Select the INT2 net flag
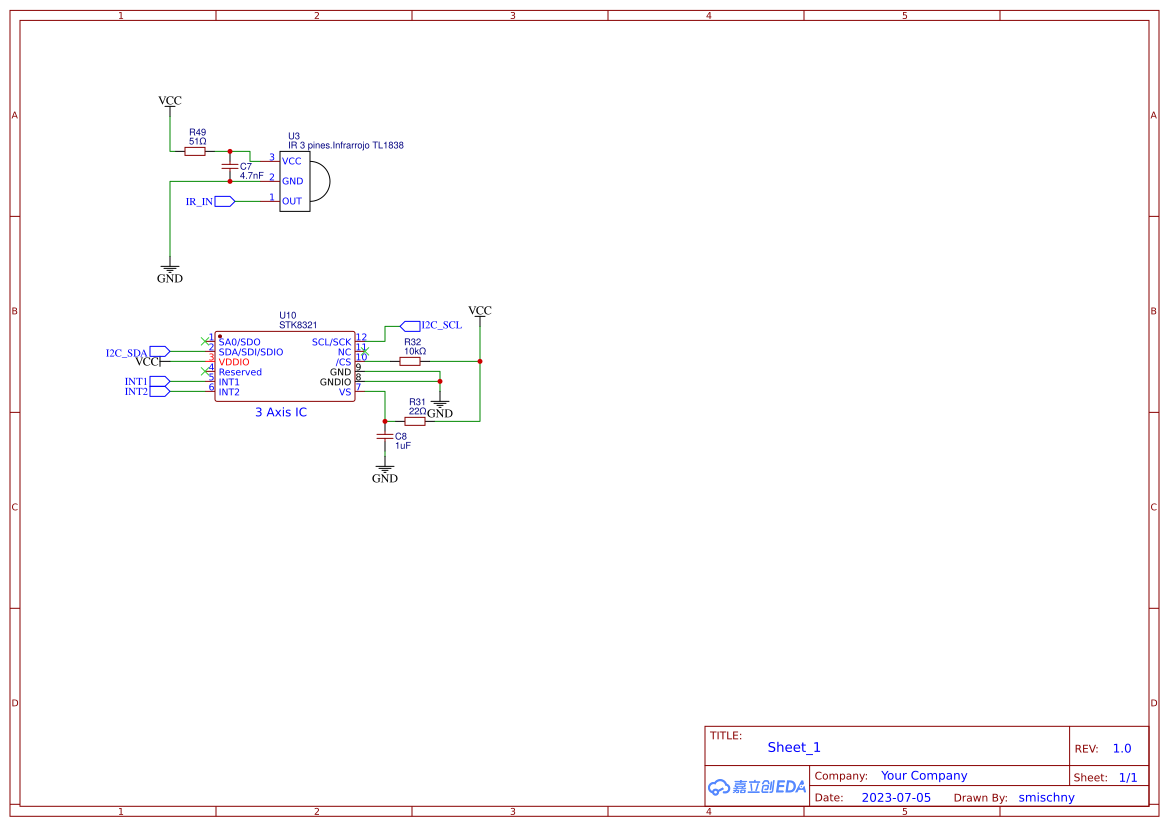The width and height of the screenshot is (1169, 827). tap(158, 391)
